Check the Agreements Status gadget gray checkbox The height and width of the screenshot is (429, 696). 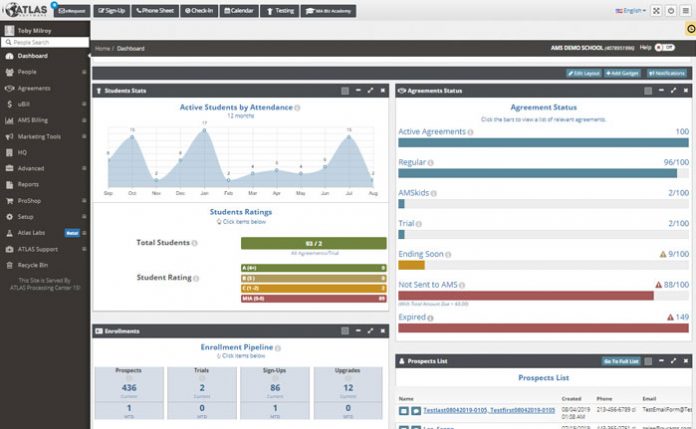pos(647,90)
